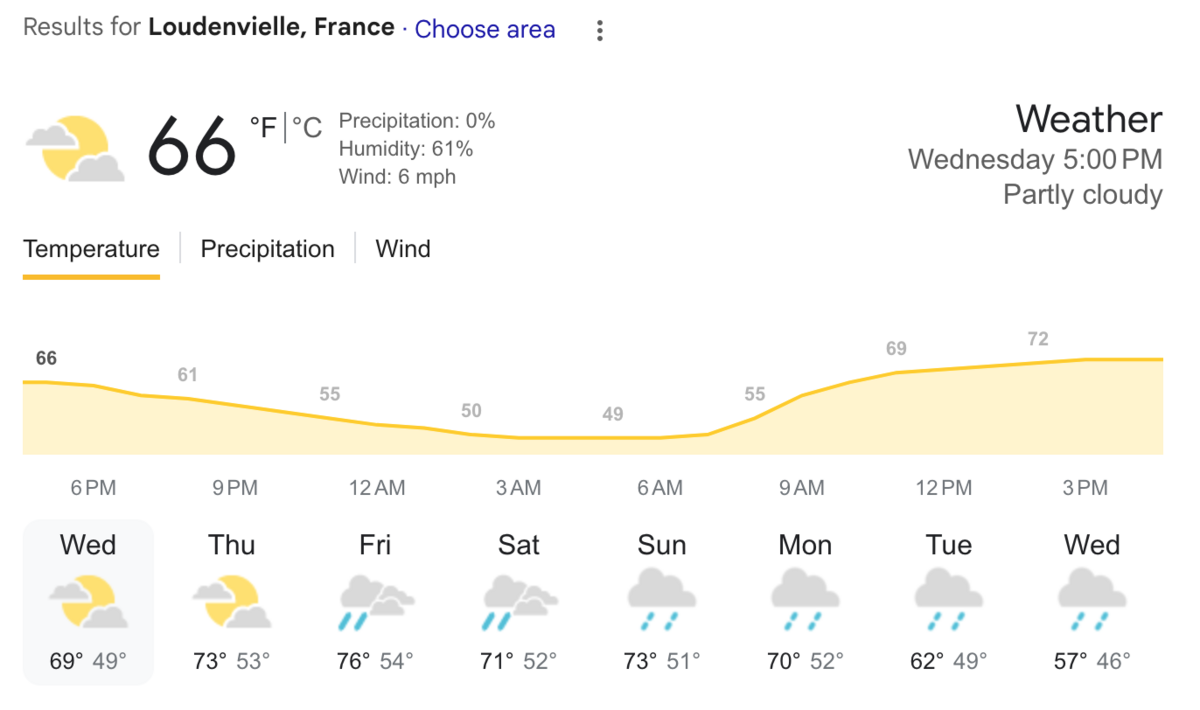Screen dimensions: 1200x710
Task: Open the Wind tab
Action: tap(403, 248)
